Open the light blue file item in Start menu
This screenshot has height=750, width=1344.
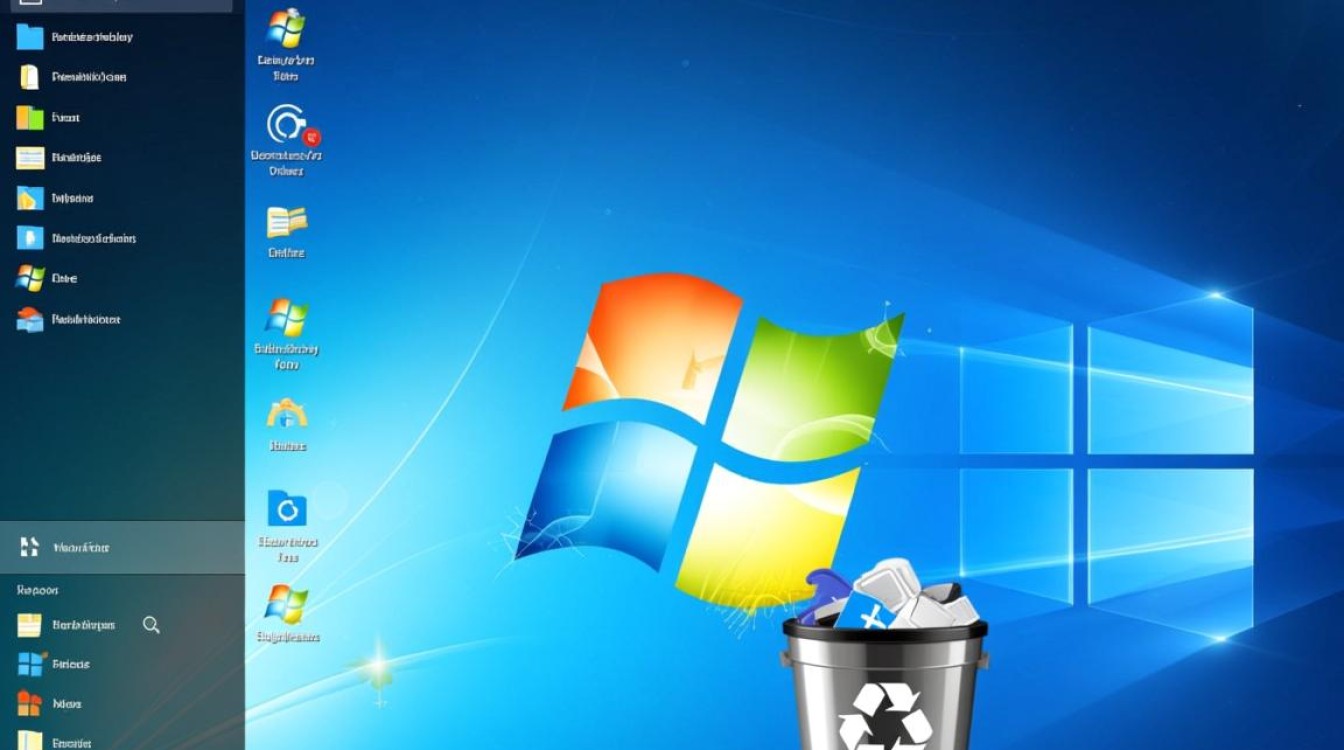click(30, 238)
